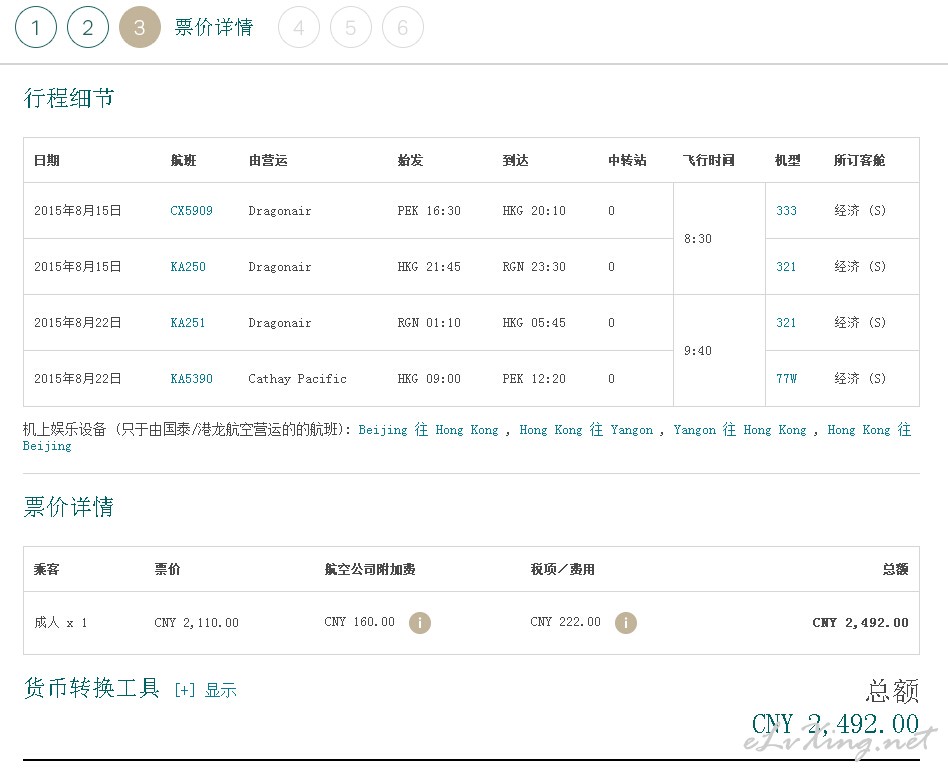
Task: Click bold total CNY 2,492.00 in fare table
Action: [x=860, y=622]
